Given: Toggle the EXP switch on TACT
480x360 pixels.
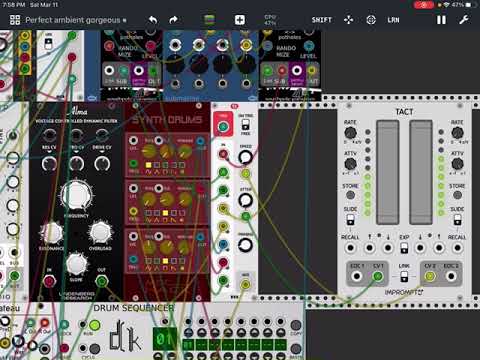Looking at the screenshot, I should (404, 248).
